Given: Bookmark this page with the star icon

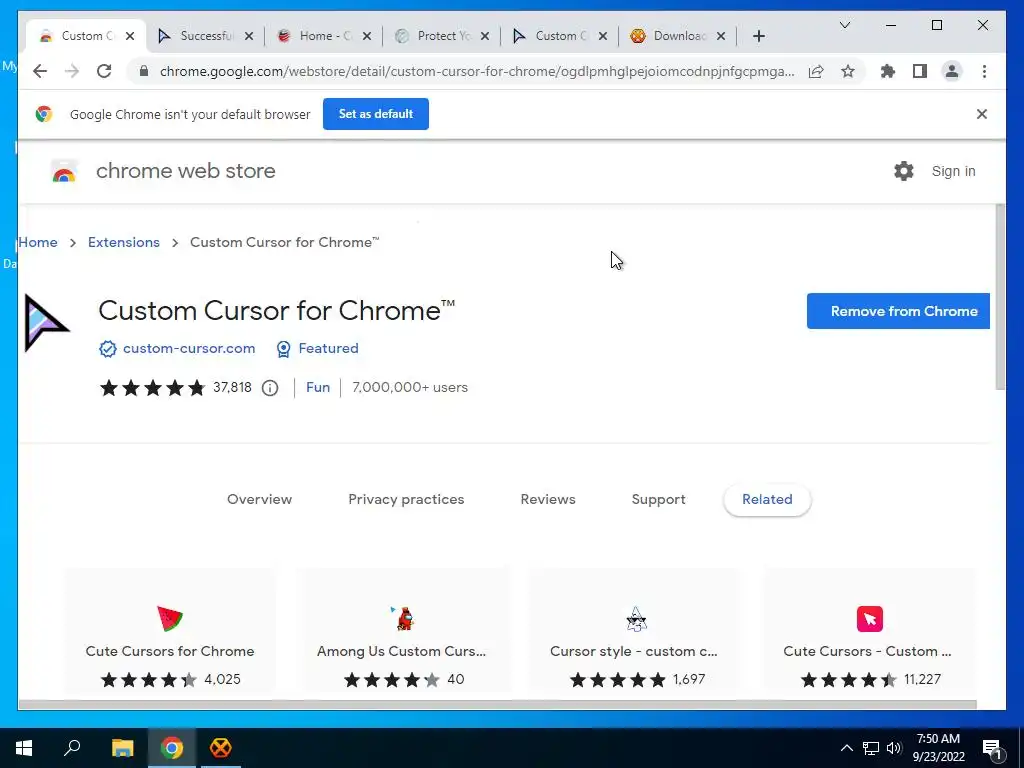Looking at the screenshot, I should [x=848, y=71].
